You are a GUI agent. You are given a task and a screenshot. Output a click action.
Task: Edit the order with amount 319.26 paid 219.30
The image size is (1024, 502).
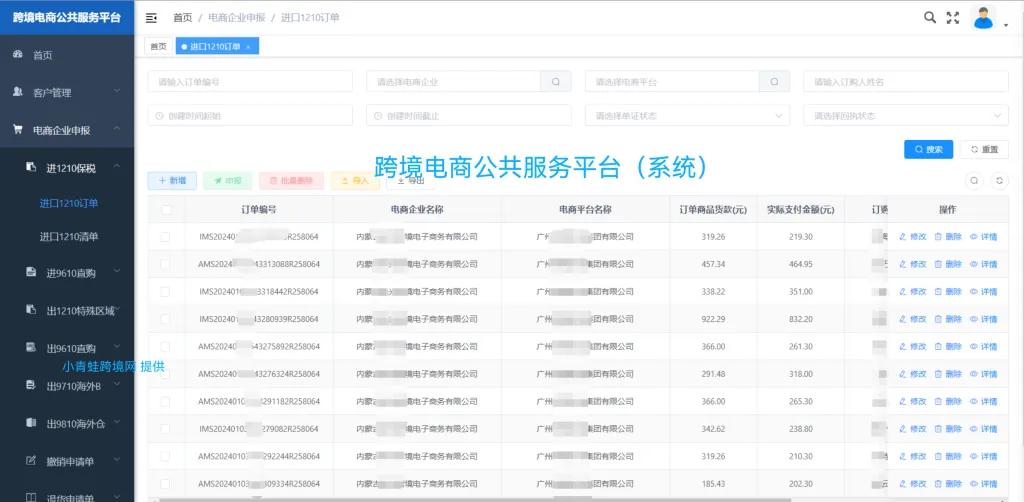click(x=913, y=237)
